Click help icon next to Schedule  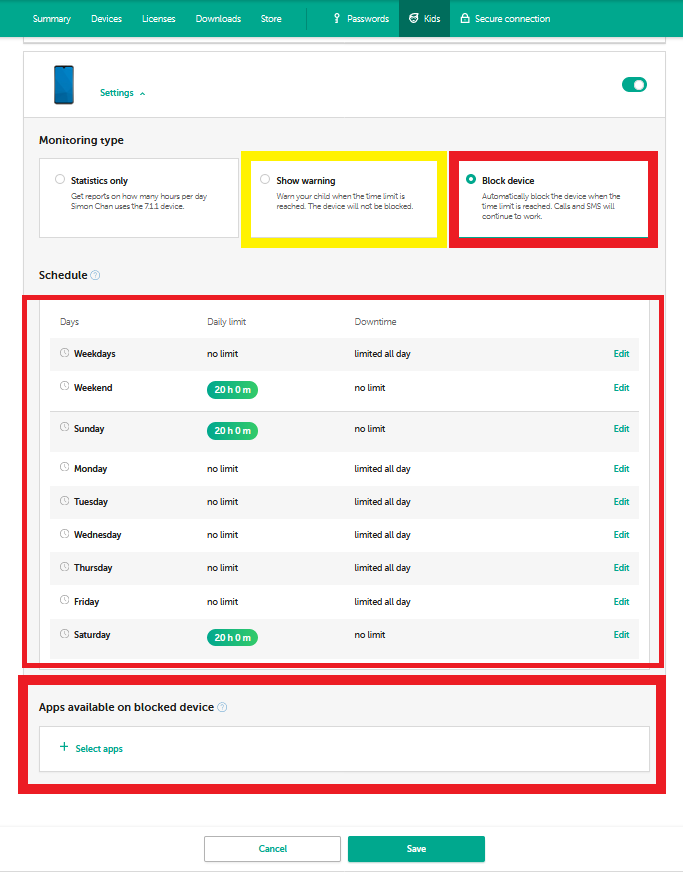[x=95, y=275]
